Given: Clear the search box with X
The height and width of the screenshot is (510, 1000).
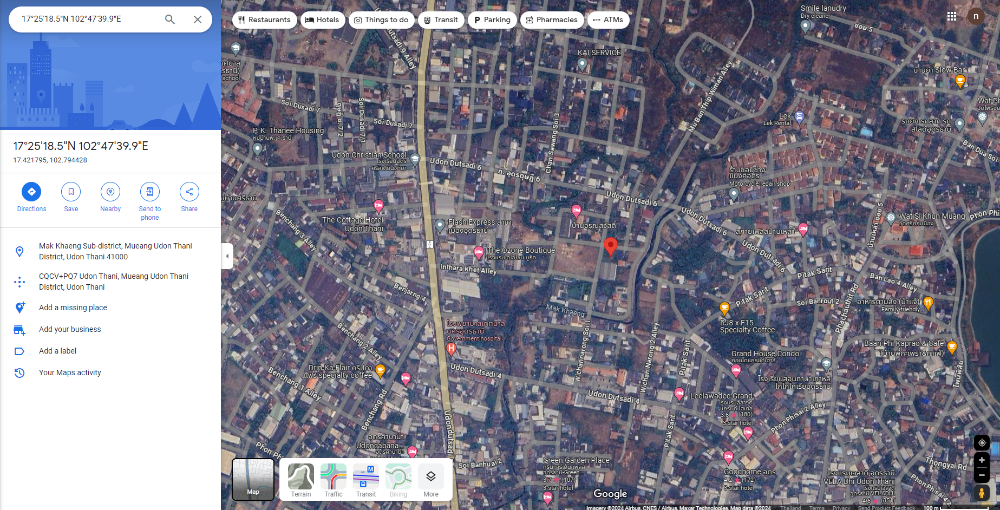Looking at the screenshot, I should [197, 19].
